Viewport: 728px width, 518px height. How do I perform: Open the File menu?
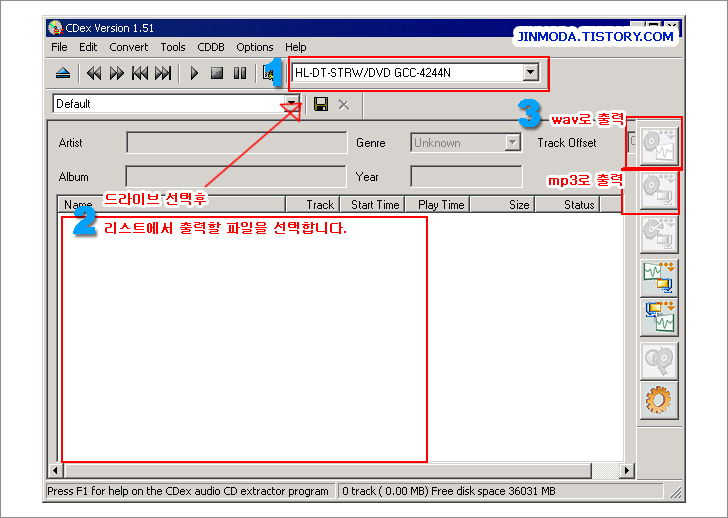tap(59, 47)
